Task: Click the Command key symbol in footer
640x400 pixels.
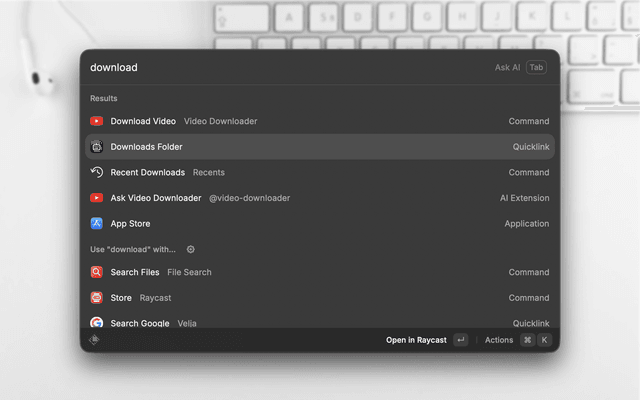Action: (527, 340)
